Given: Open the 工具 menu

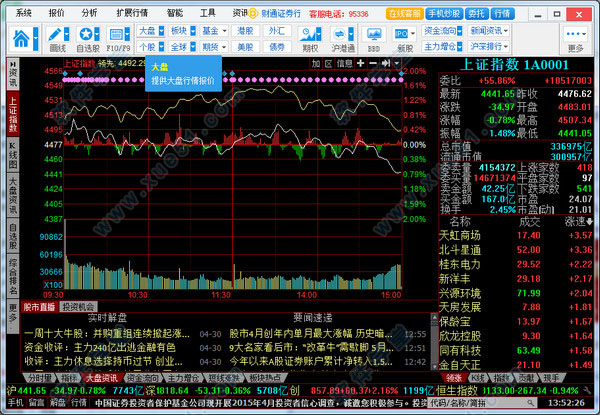Looking at the screenshot, I should (x=207, y=13).
